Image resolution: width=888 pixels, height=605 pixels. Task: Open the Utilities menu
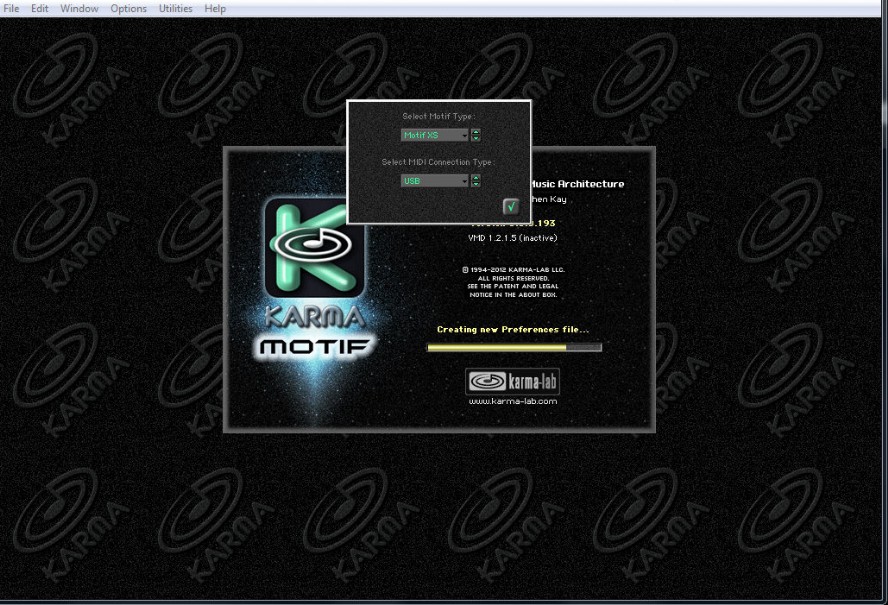pyautogui.click(x=175, y=8)
